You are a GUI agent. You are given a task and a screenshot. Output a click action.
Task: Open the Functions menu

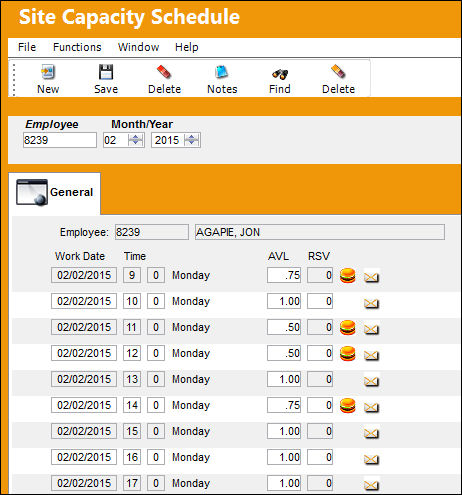(77, 47)
